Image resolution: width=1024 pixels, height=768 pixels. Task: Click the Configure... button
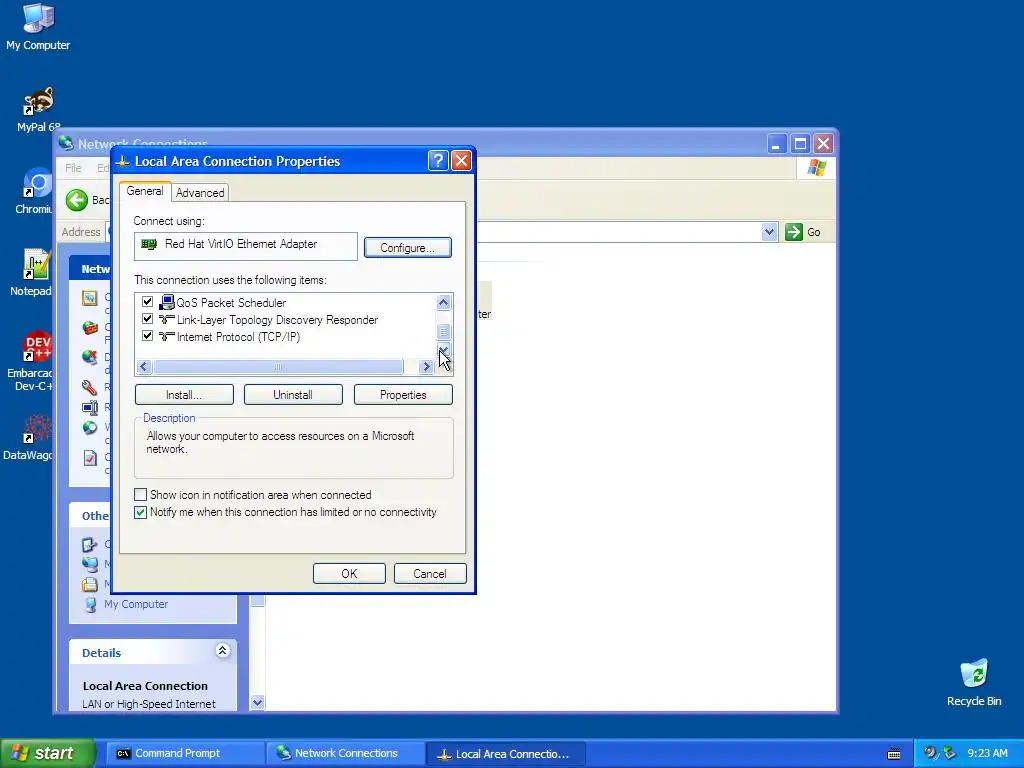408,248
